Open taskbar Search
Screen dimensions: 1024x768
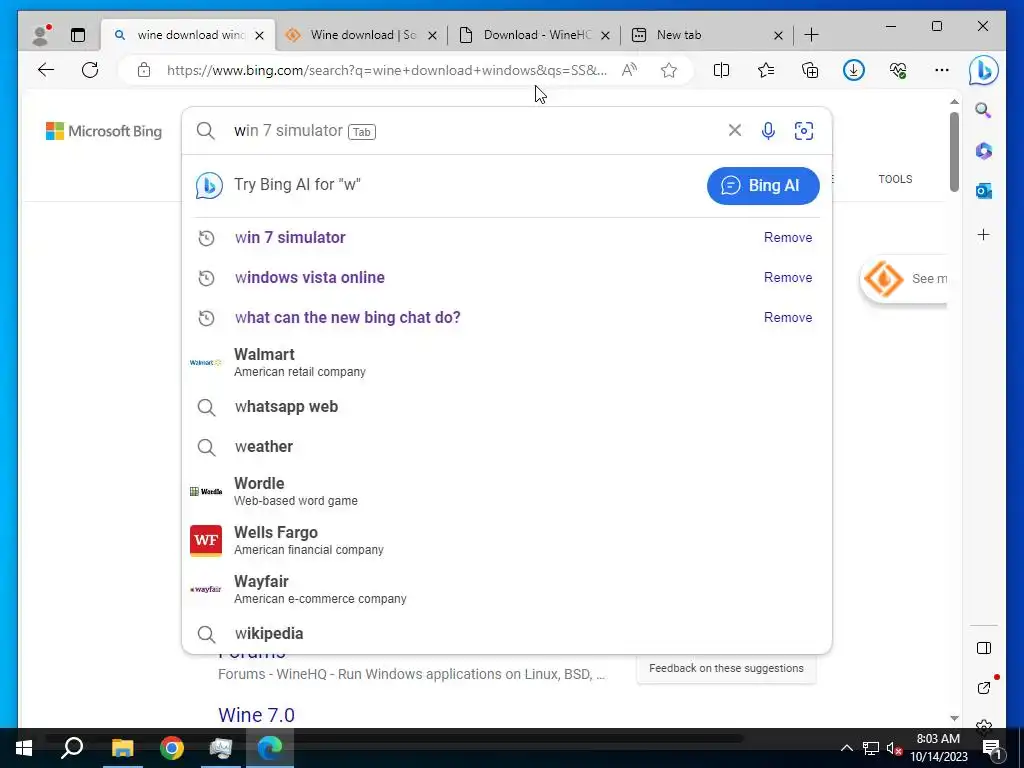[72, 748]
